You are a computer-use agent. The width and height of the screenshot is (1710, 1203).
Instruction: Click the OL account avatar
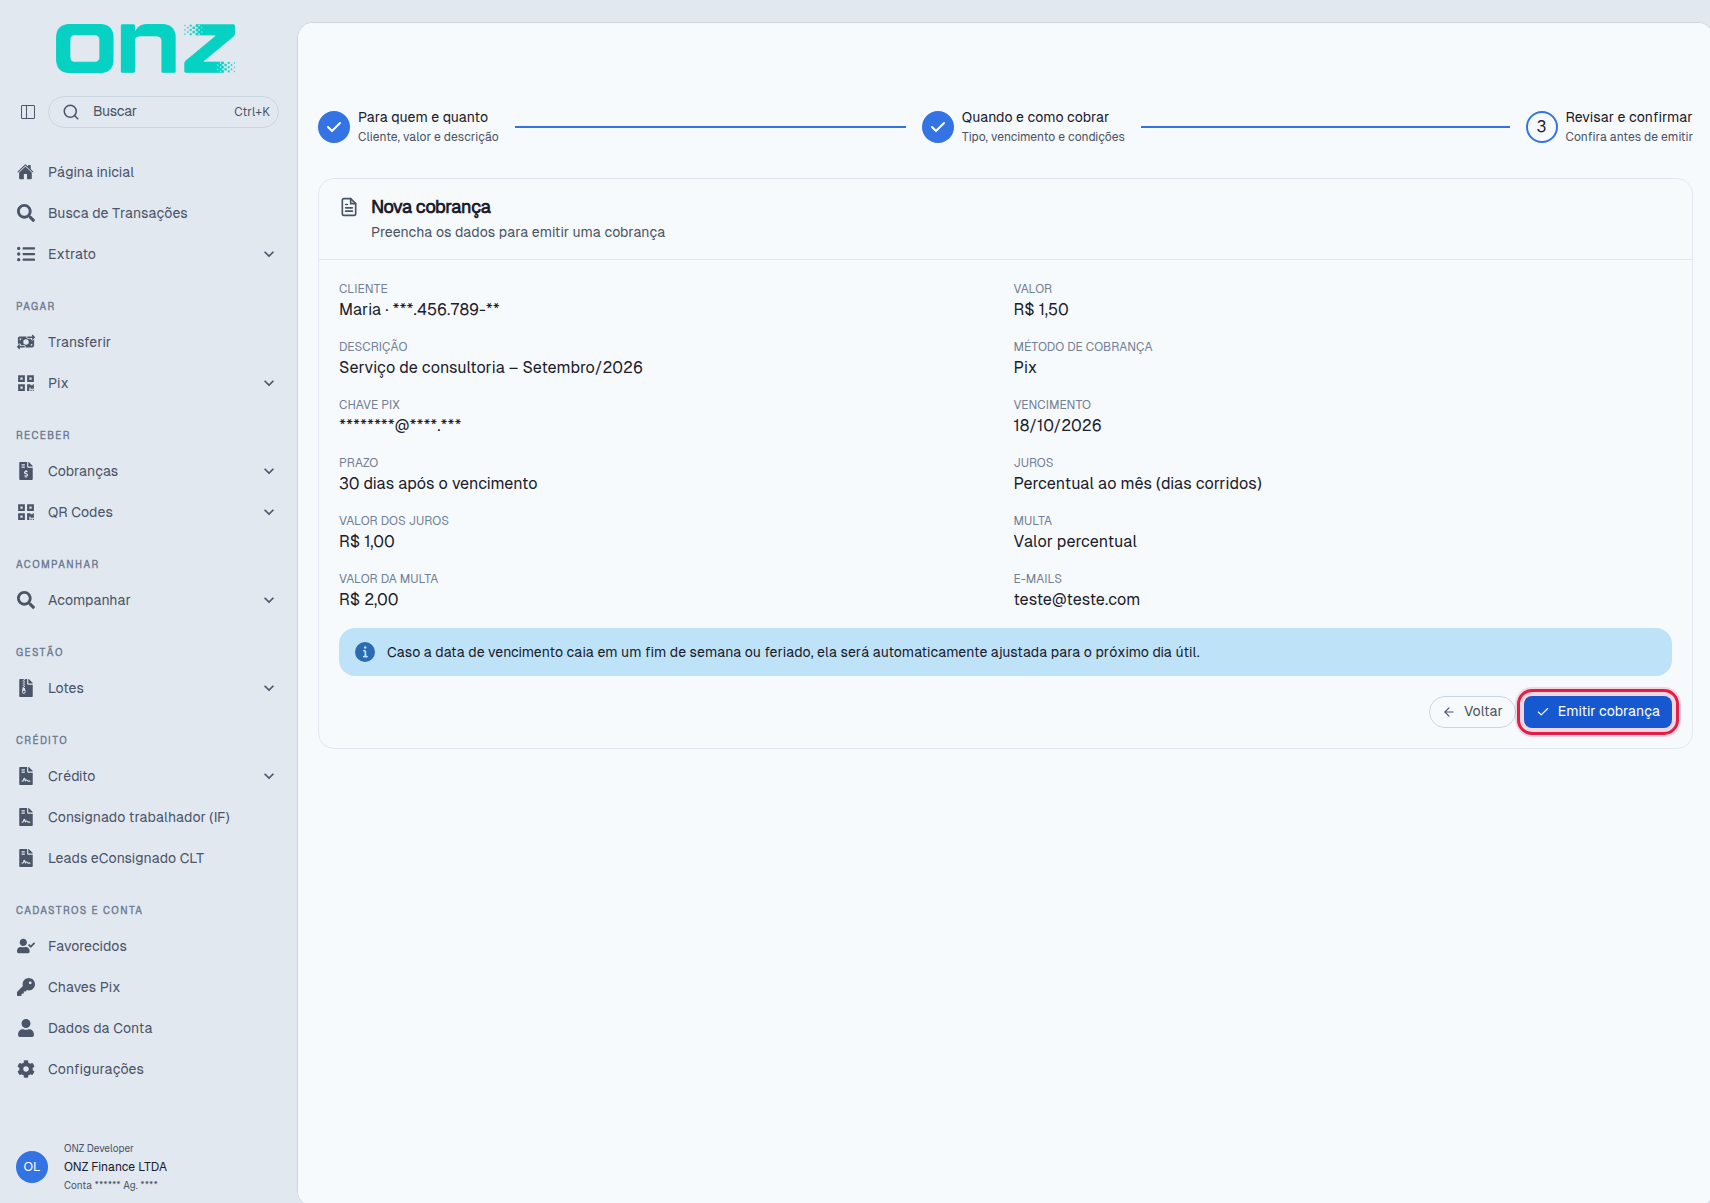[x=32, y=1167]
